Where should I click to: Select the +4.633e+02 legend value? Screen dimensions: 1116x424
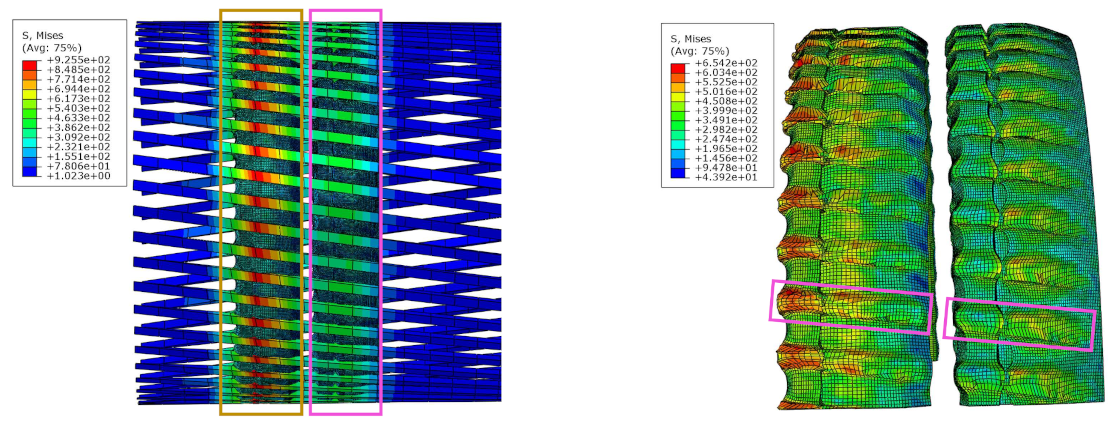(77, 117)
